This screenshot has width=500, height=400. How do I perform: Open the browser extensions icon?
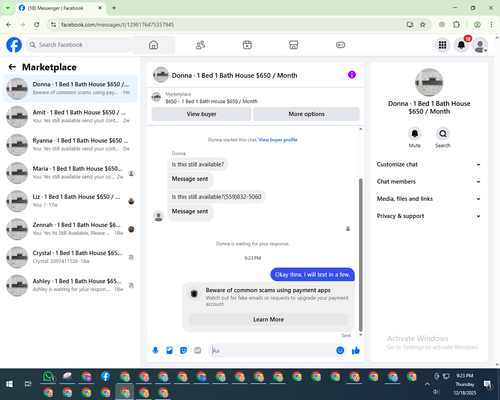pyautogui.click(x=456, y=24)
